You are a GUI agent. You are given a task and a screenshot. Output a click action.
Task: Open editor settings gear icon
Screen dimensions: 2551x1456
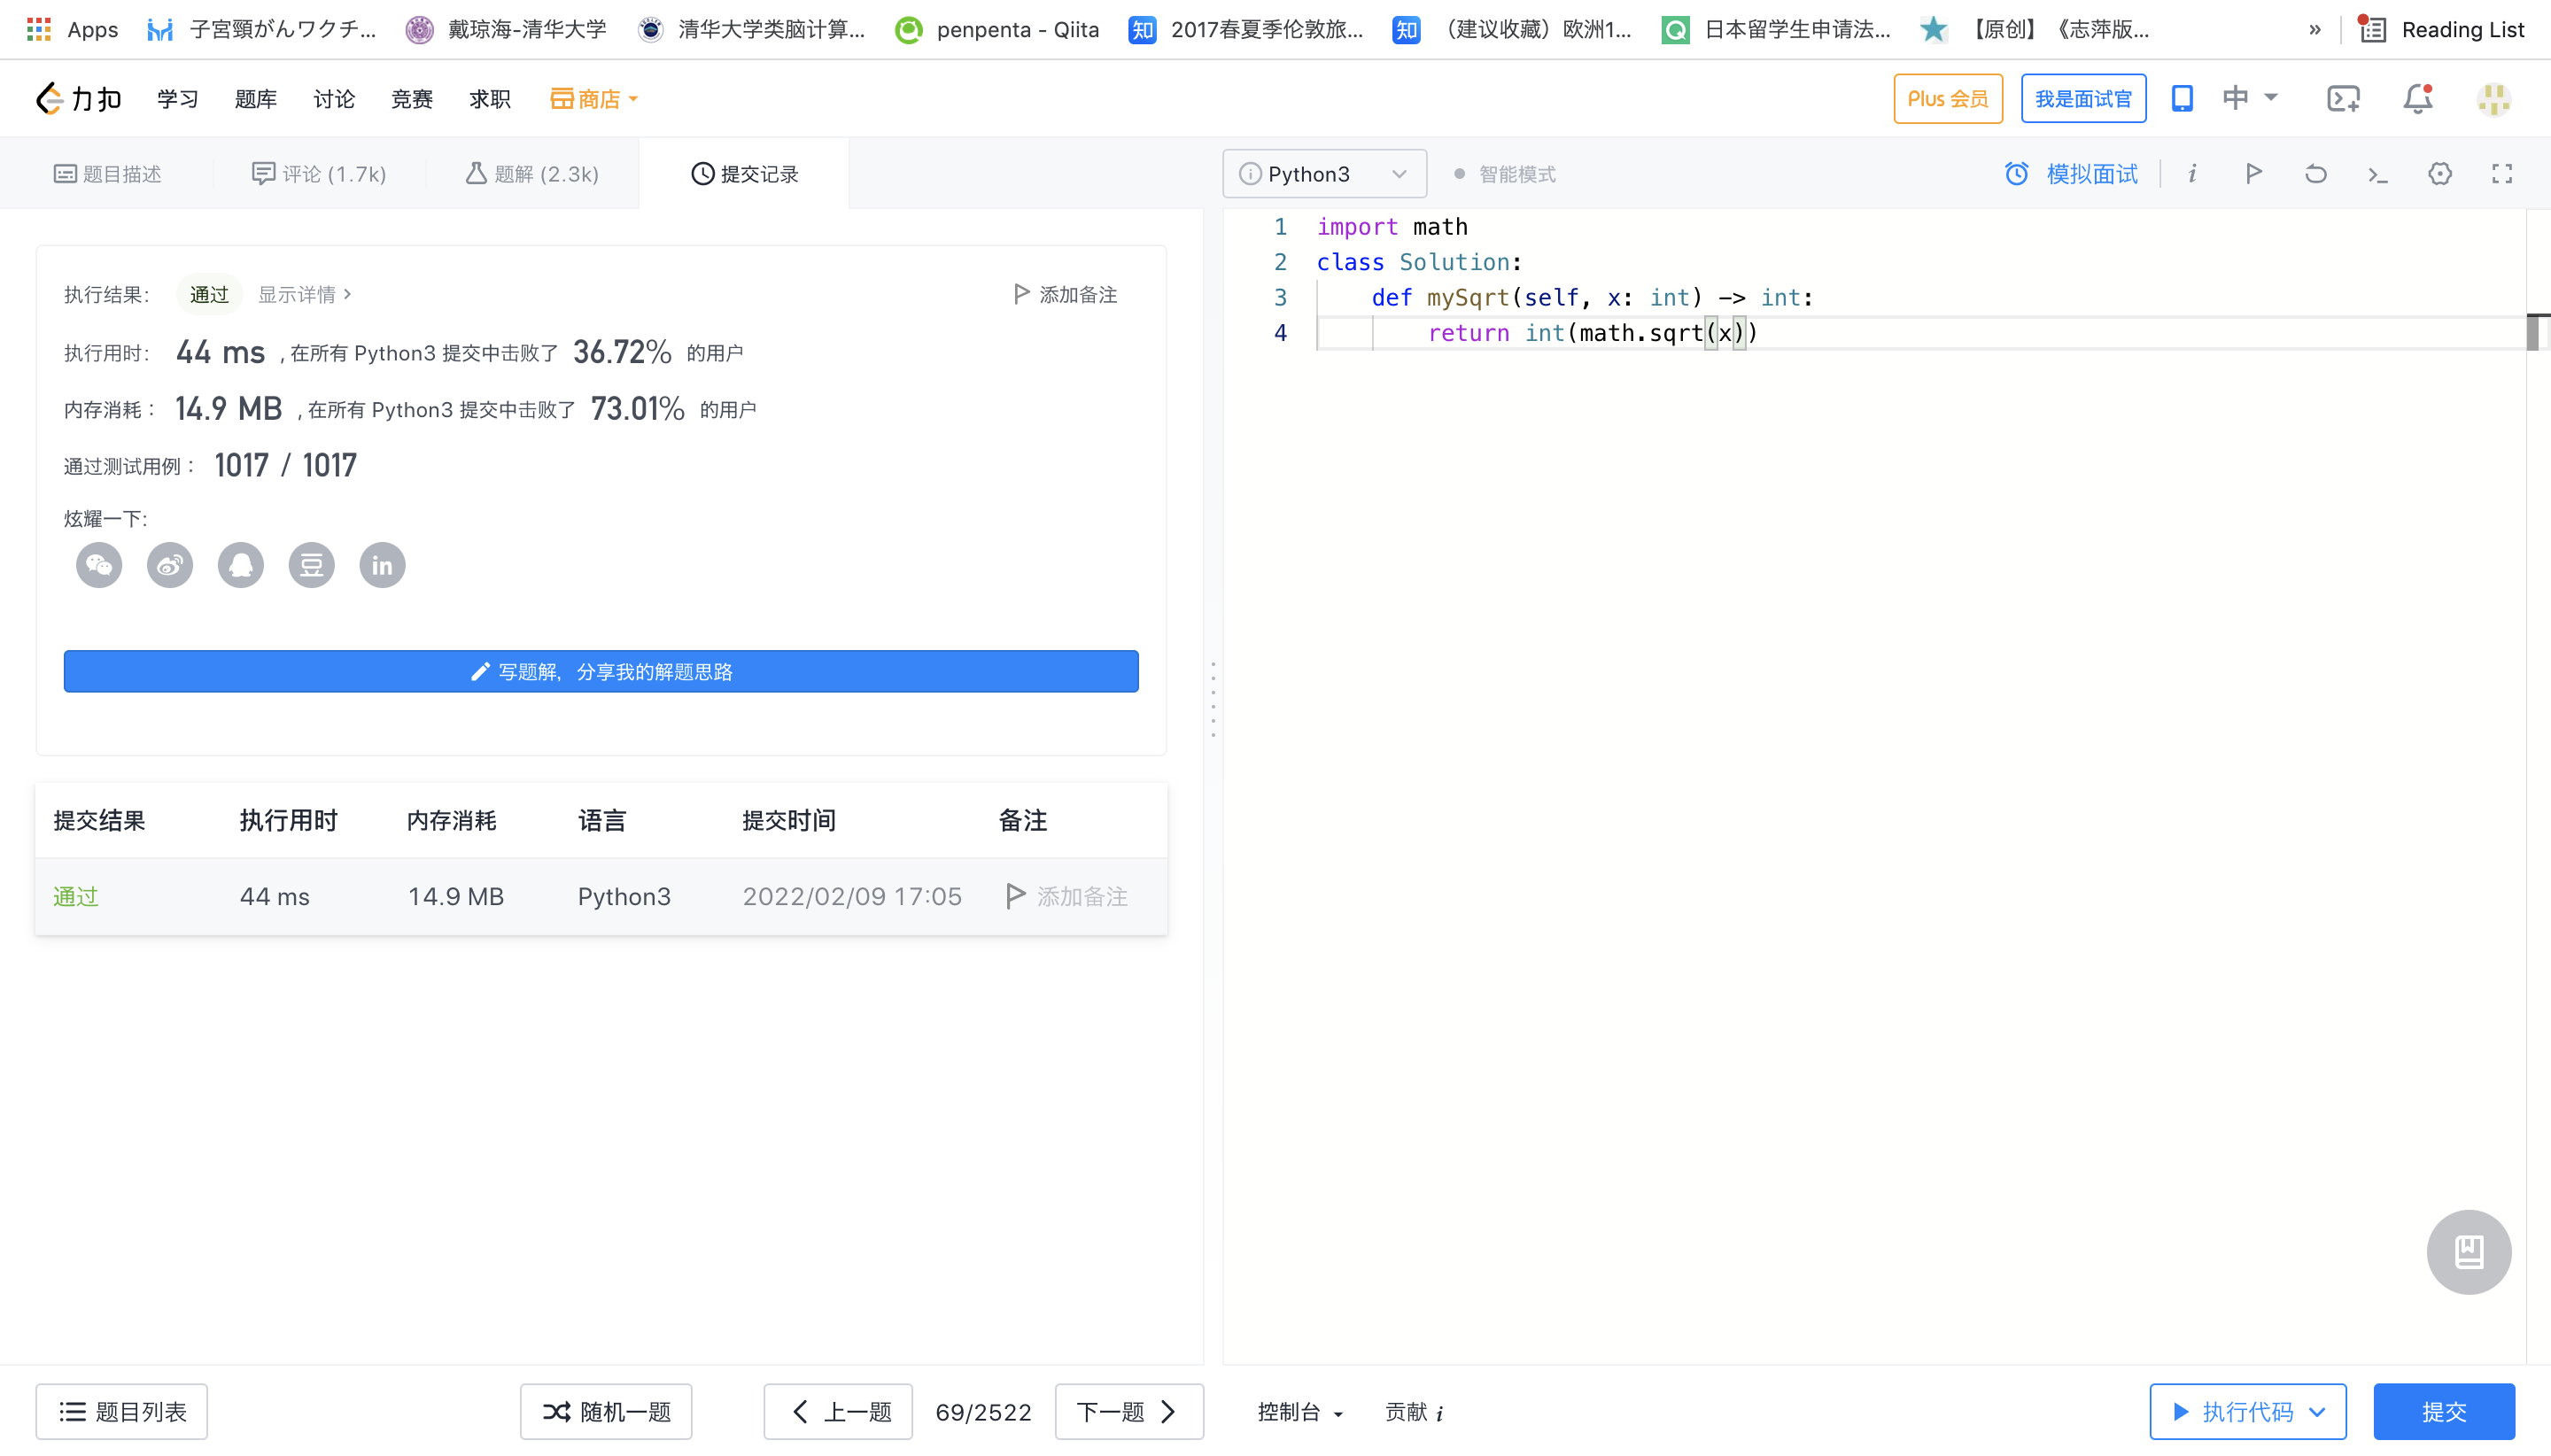click(x=2440, y=174)
